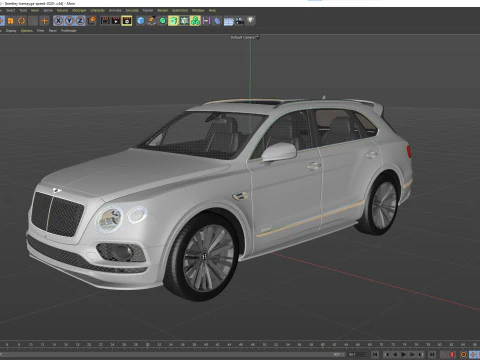Open the Character menu

click(97, 10)
